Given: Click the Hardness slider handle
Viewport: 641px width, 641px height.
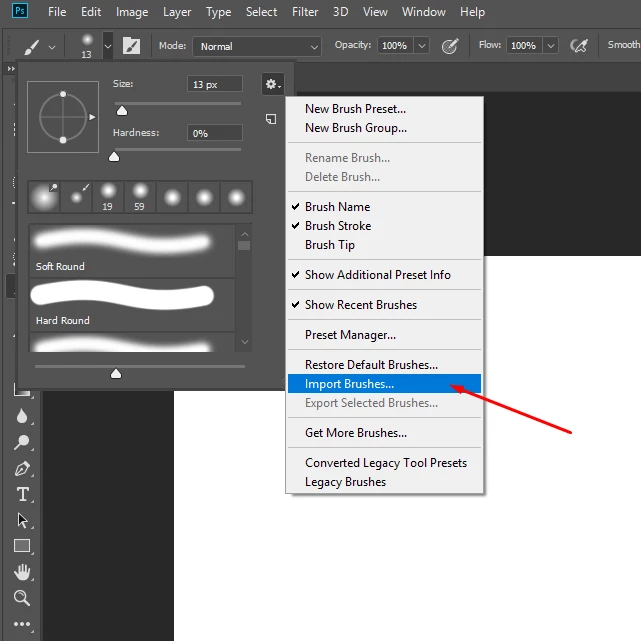Looking at the screenshot, I should pyautogui.click(x=114, y=157).
